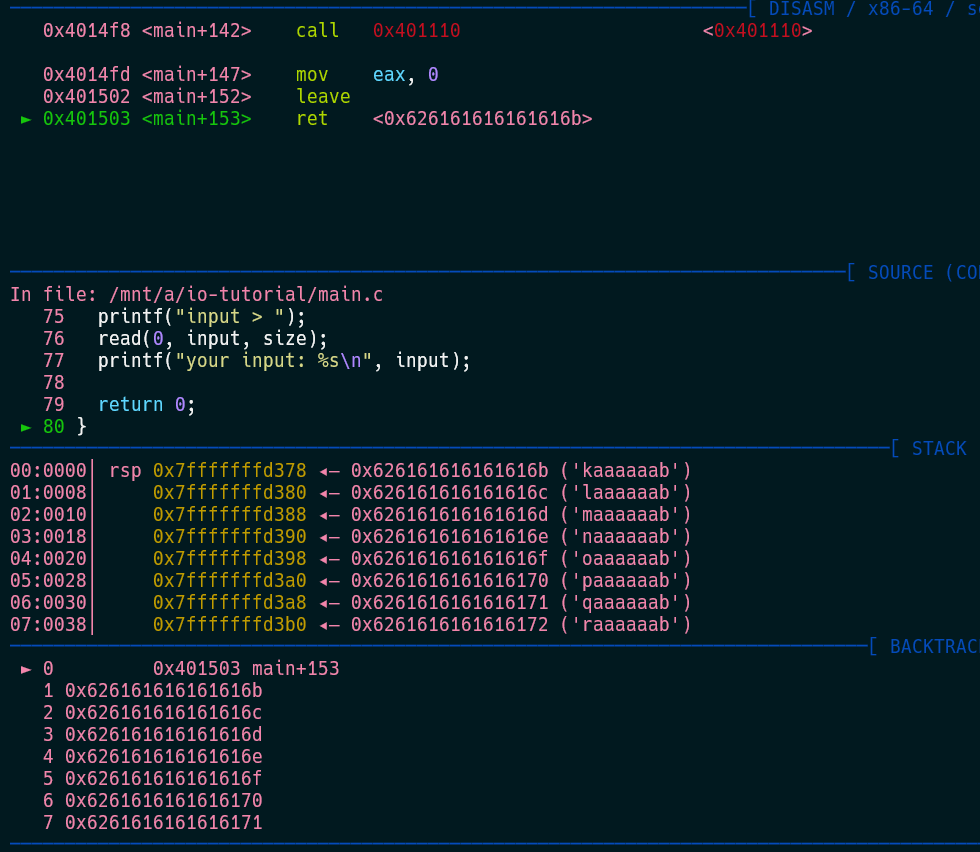This screenshot has width=980, height=852.
Task: Click stack value 0x626161616161616c ('laaaaaab')
Action: click(x=521, y=493)
